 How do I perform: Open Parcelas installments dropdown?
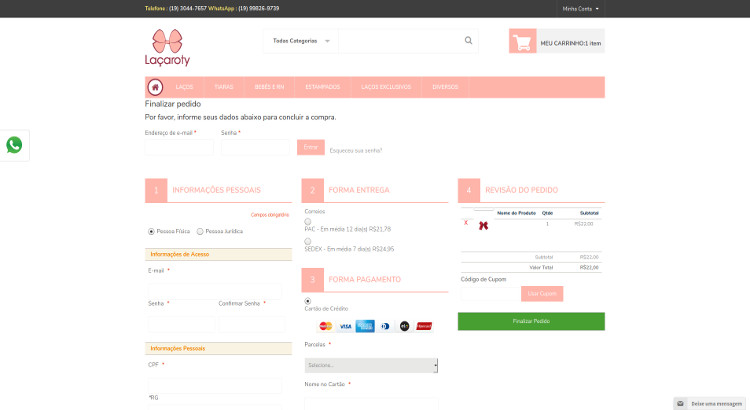click(x=371, y=366)
